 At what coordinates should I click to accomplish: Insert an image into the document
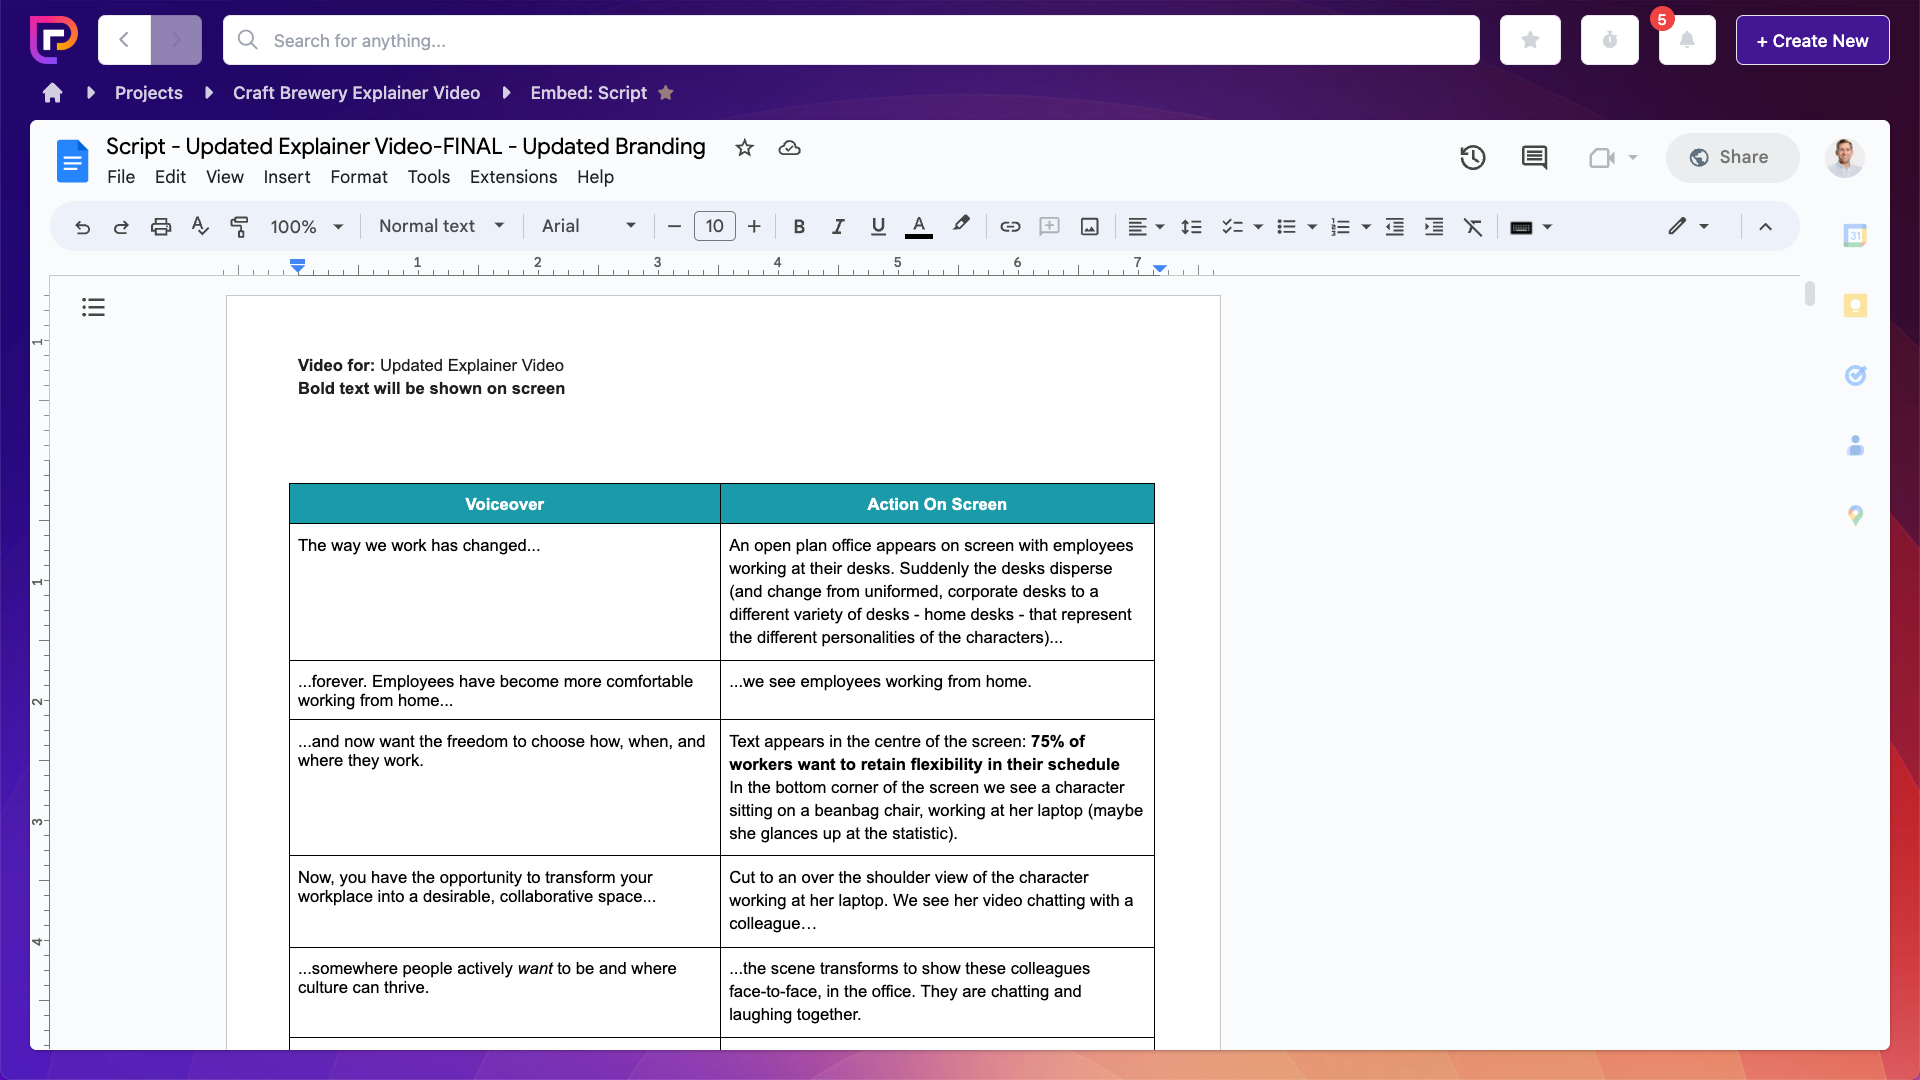click(x=1089, y=227)
